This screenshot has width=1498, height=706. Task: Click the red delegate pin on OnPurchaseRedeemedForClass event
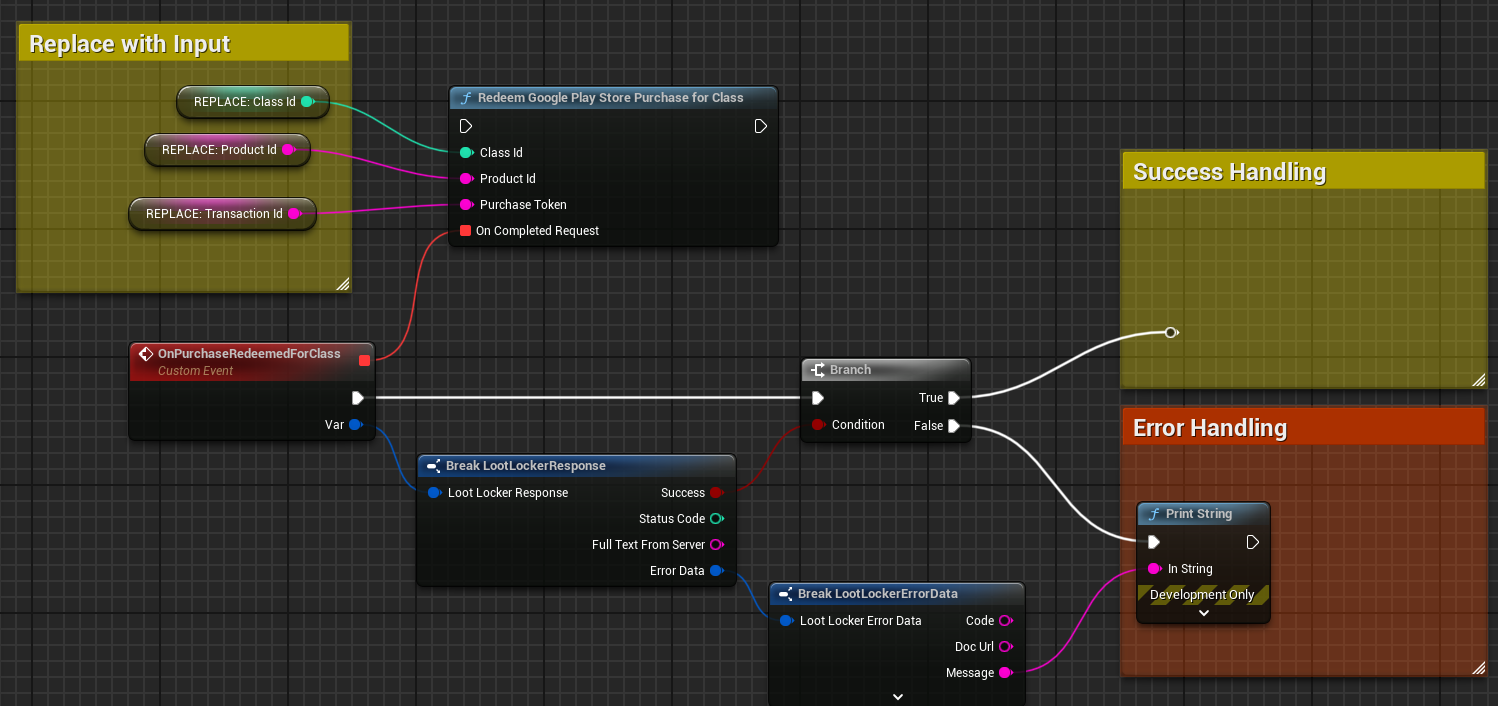click(364, 360)
